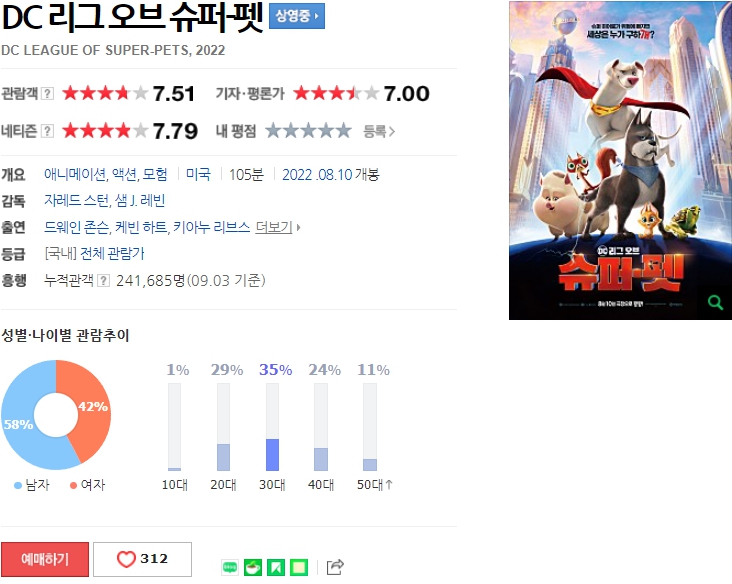The width and height of the screenshot is (732, 584).
Task: Share to Naver Cafe coffee cup icon
Action: coord(253,568)
